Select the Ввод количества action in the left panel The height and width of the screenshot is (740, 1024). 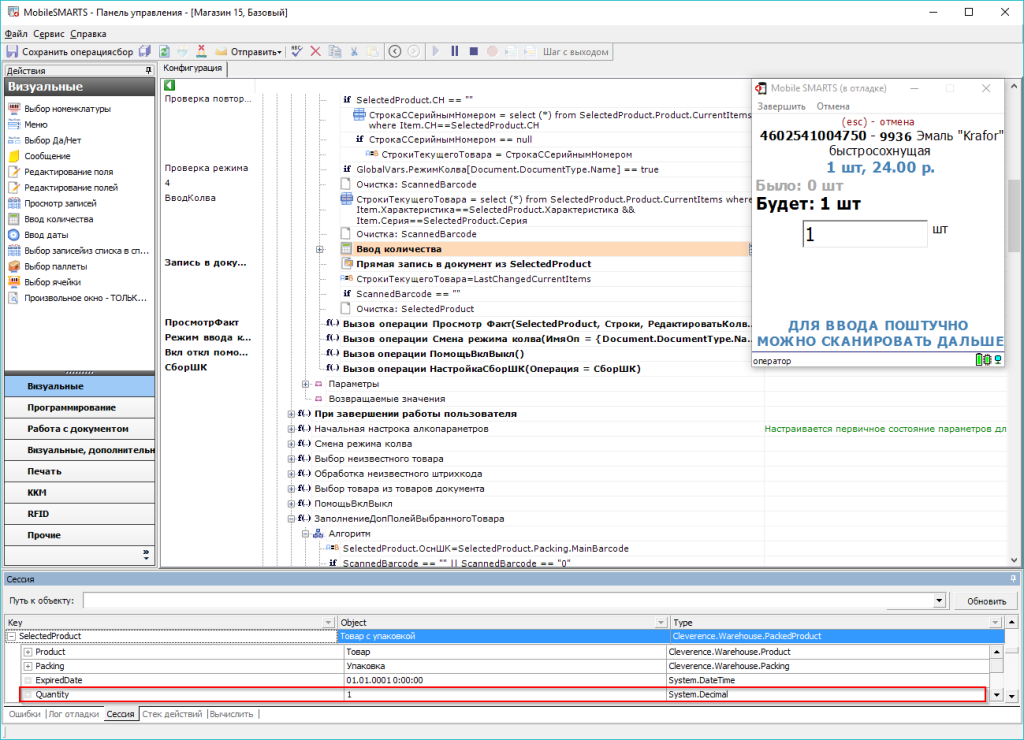click(x=59, y=219)
